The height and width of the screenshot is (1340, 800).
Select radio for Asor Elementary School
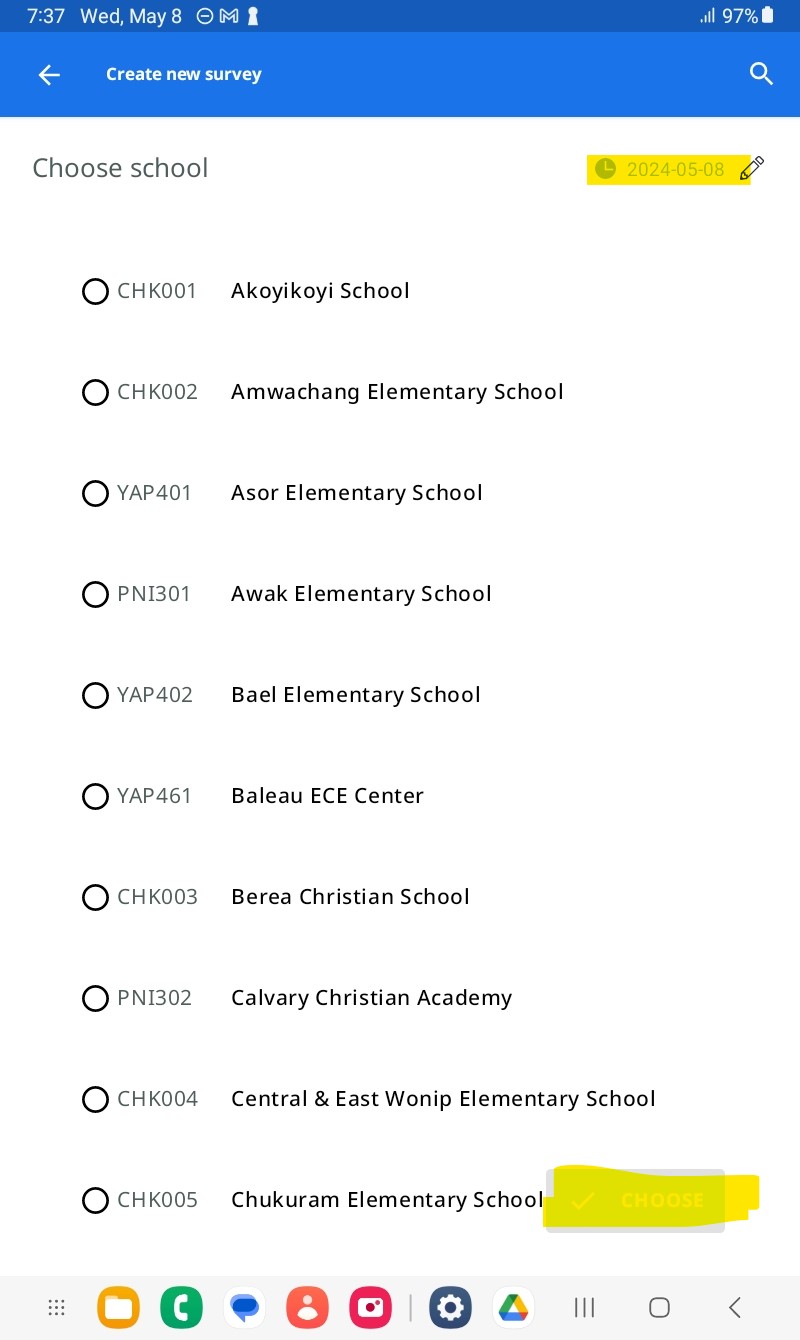coord(95,494)
